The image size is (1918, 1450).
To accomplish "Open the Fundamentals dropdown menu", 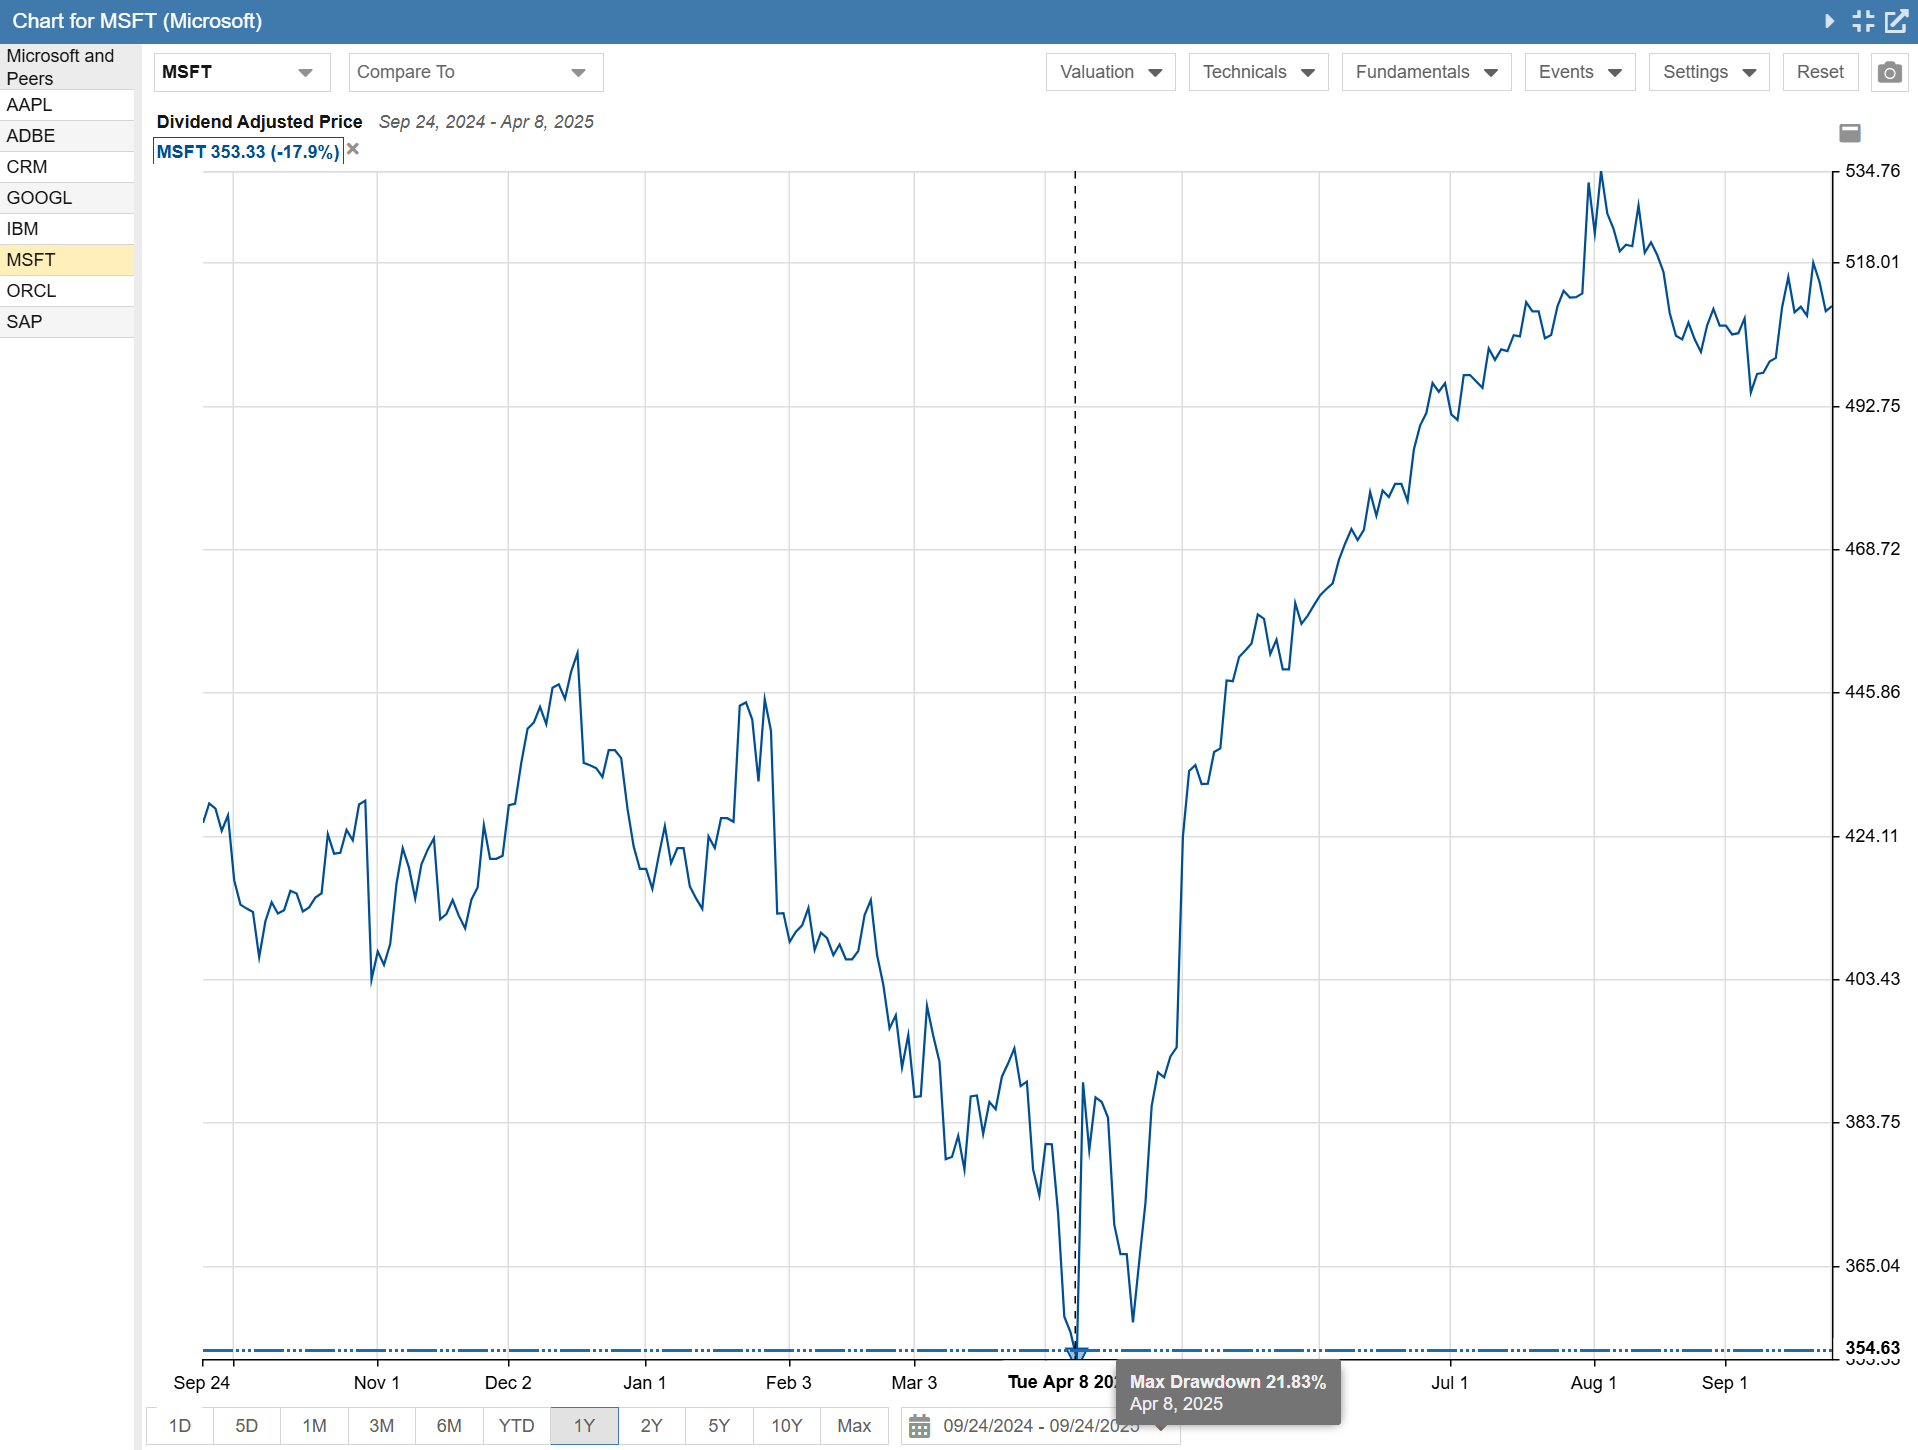I will (1425, 73).
